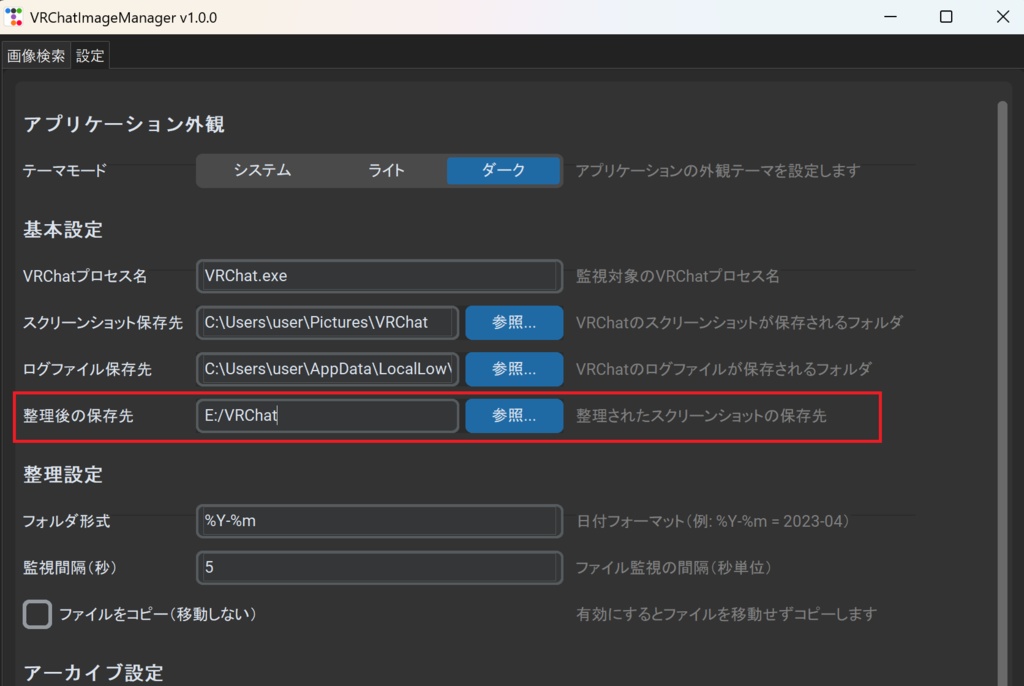Switch to the 画像検索 tab
The height and width of the screenshot is (686, 1024).
coord(36,55)
